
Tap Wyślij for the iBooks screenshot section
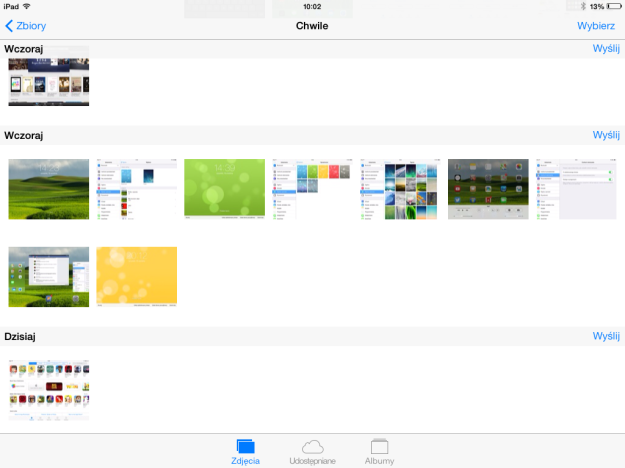(x=606, y=49)
